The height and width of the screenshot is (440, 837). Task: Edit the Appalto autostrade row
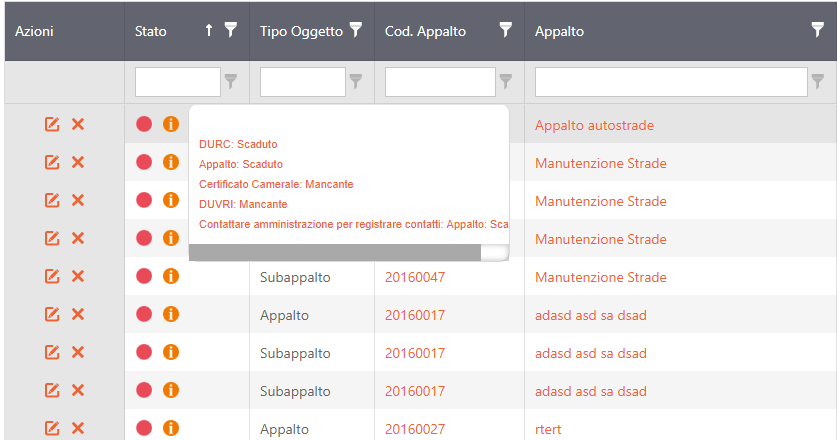click(52, 124)
